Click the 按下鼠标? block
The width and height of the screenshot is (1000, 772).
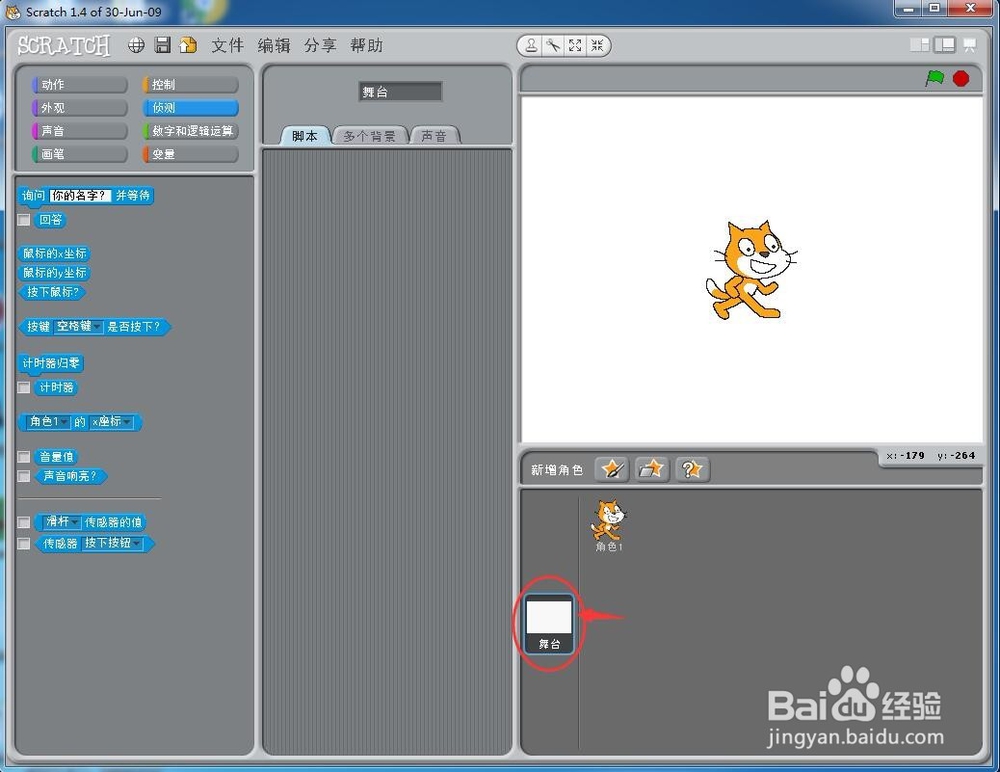coord(53,292)
